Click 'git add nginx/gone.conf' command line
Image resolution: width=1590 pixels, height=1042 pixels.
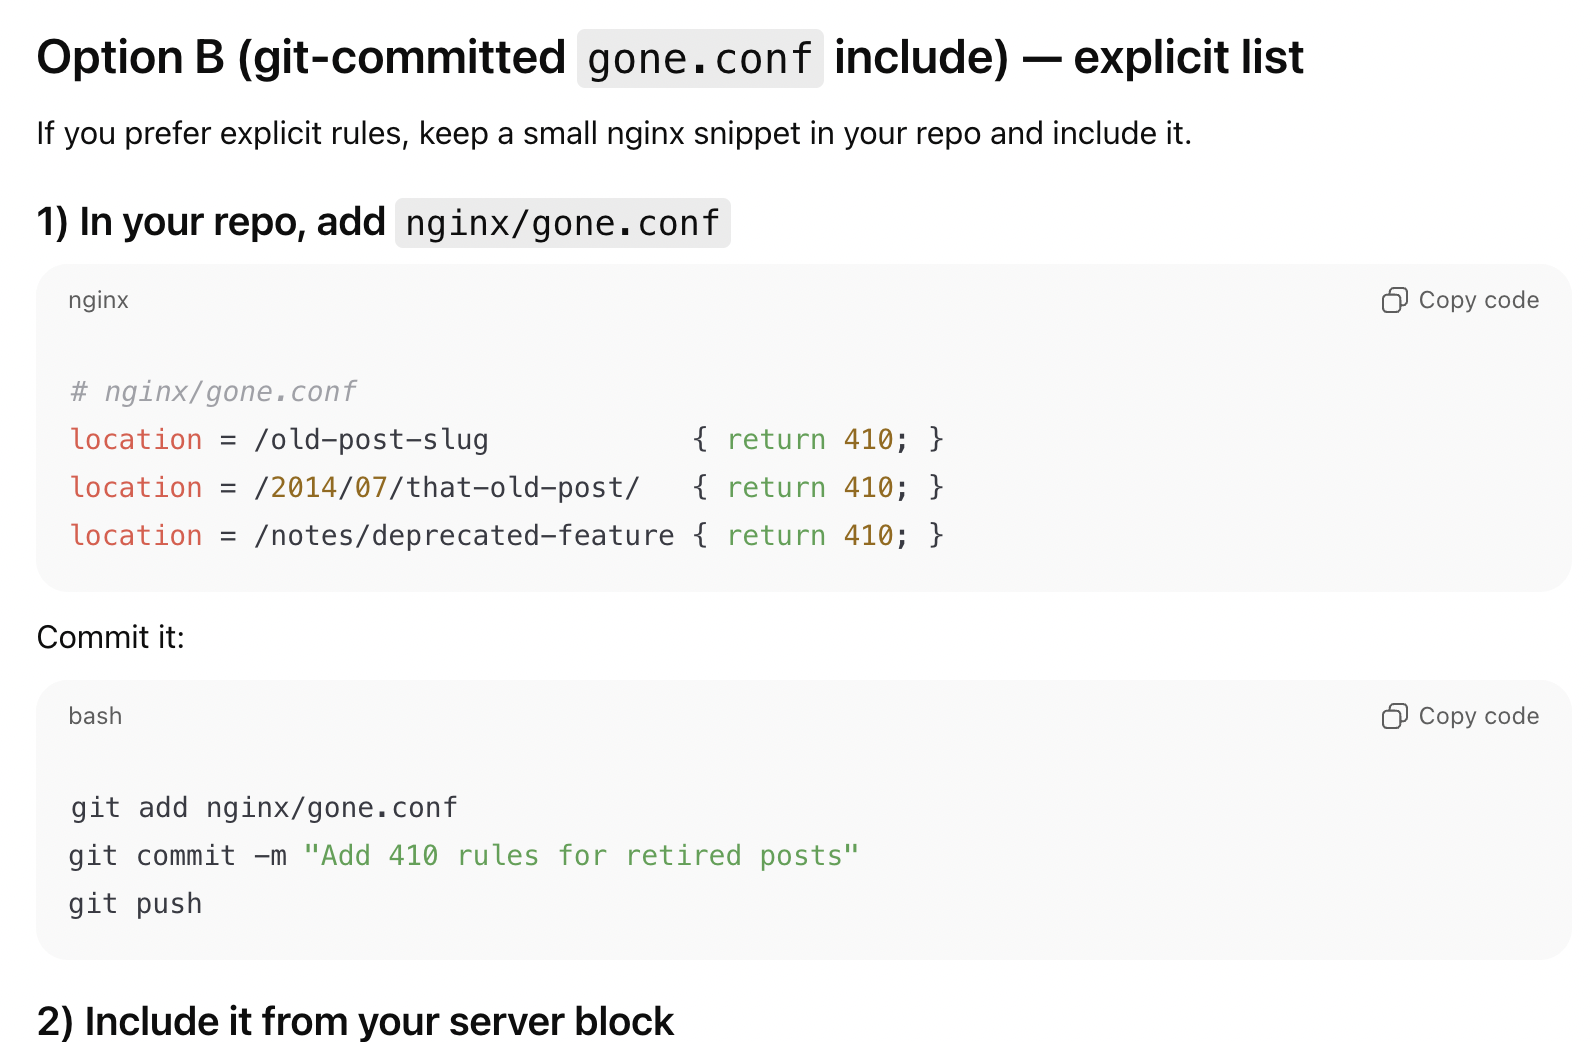(x=264, y=808)
